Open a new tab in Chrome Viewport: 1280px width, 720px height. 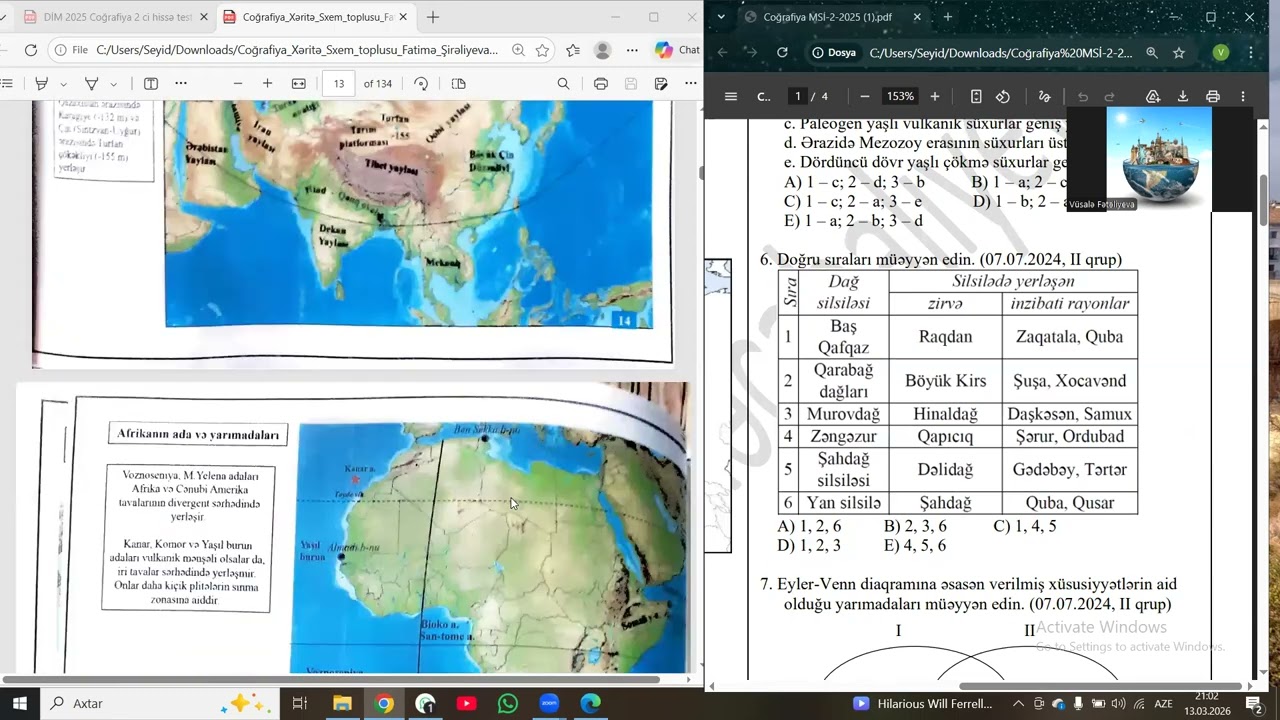click(x=948, y=17)
